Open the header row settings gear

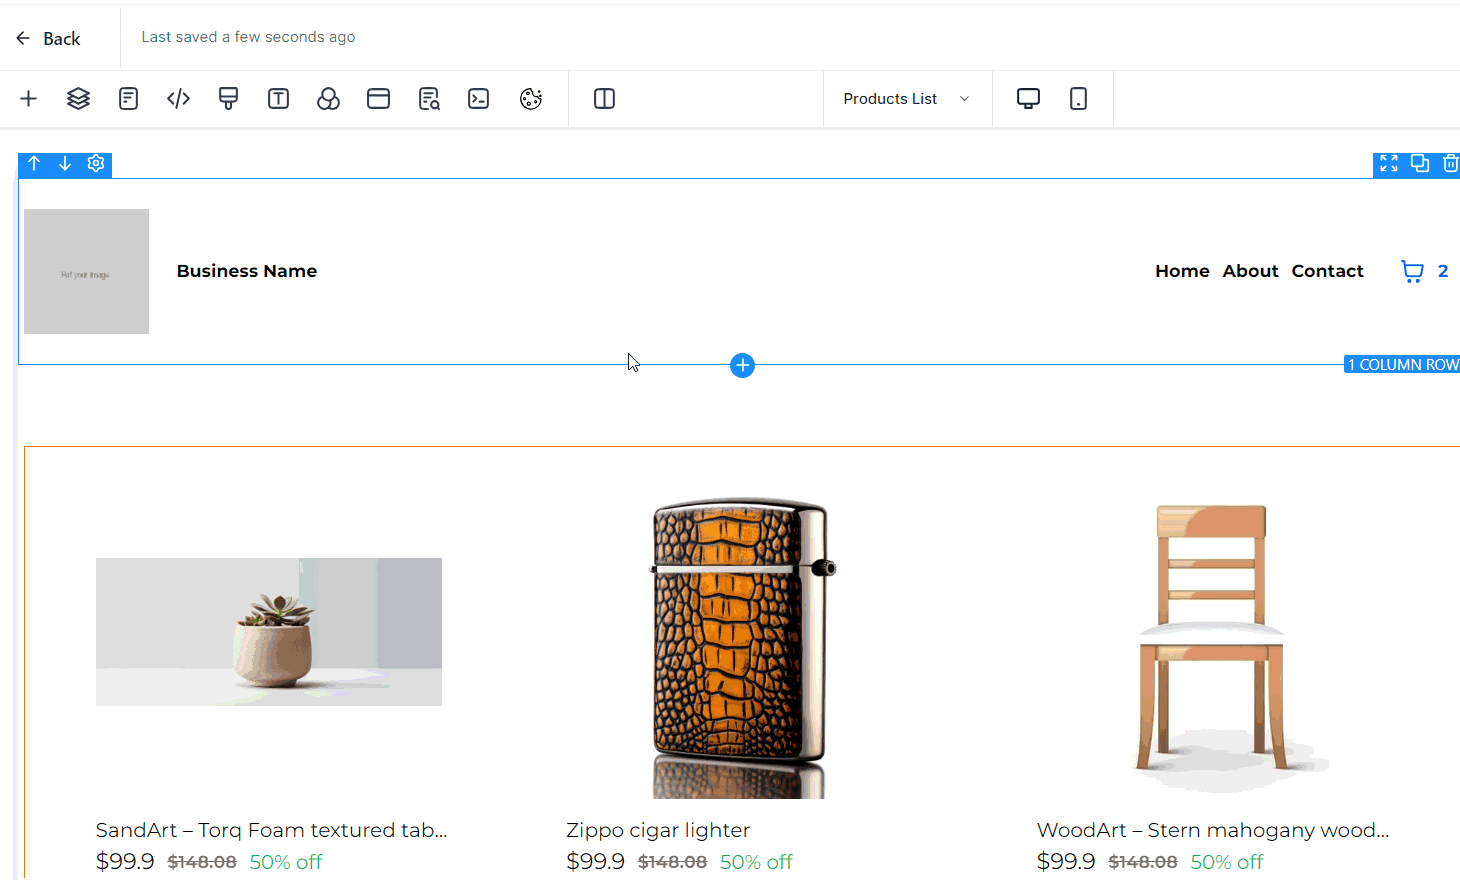(x=95, y=162)
